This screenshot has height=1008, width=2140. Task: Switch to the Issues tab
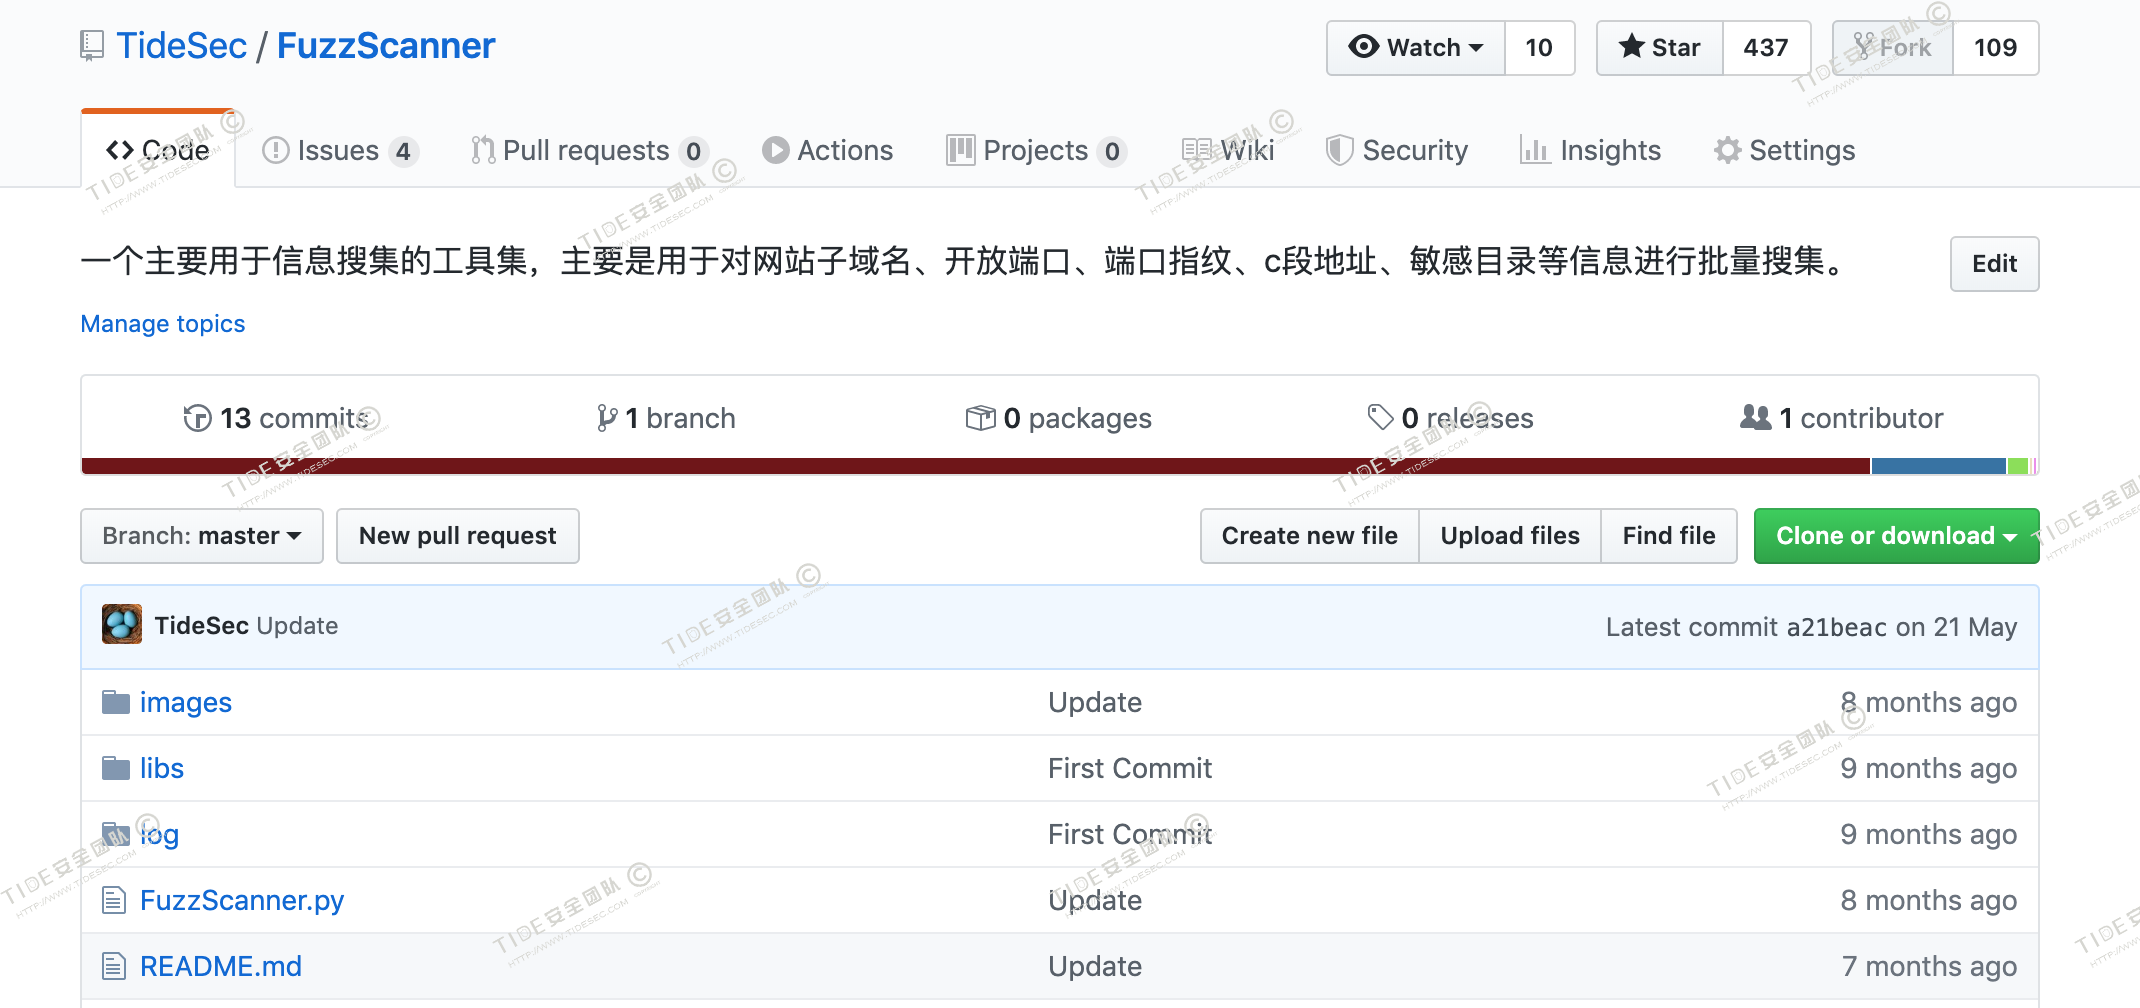click(x=338, y=151)
